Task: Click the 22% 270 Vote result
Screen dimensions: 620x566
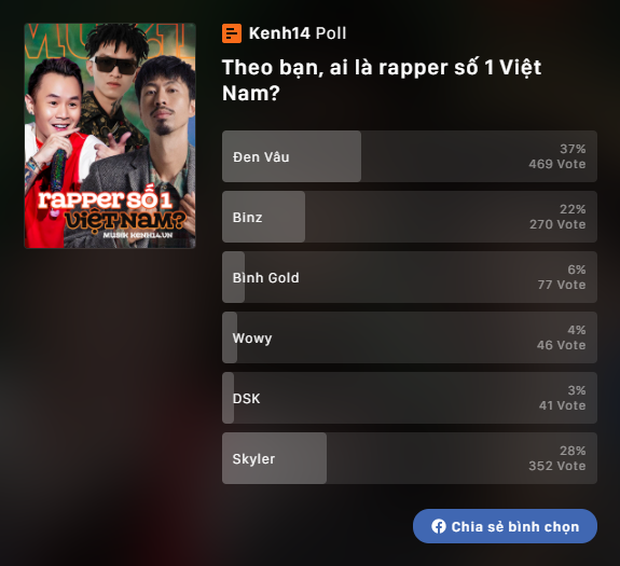Action: click(x=558, y=217)
